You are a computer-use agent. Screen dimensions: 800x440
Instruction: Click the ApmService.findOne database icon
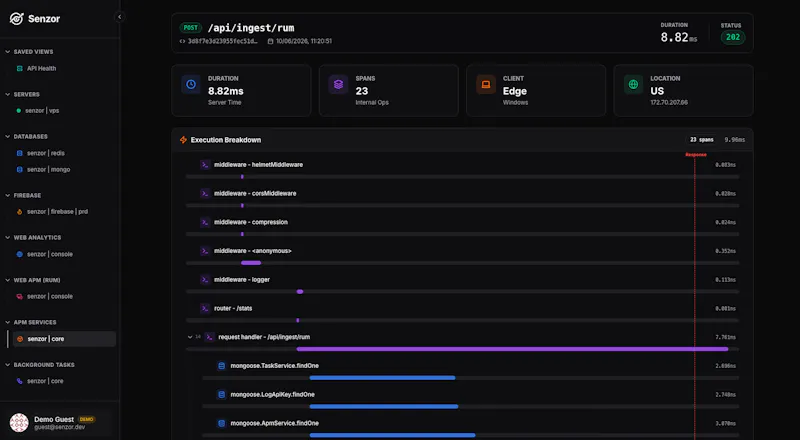coord(221,423)
